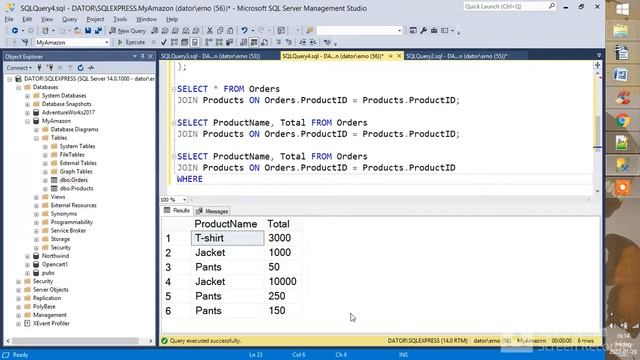Click the Navigate Backward circular icon
Image resolution: width=640 pixels, height=360 pixels.
coord(15,31)
